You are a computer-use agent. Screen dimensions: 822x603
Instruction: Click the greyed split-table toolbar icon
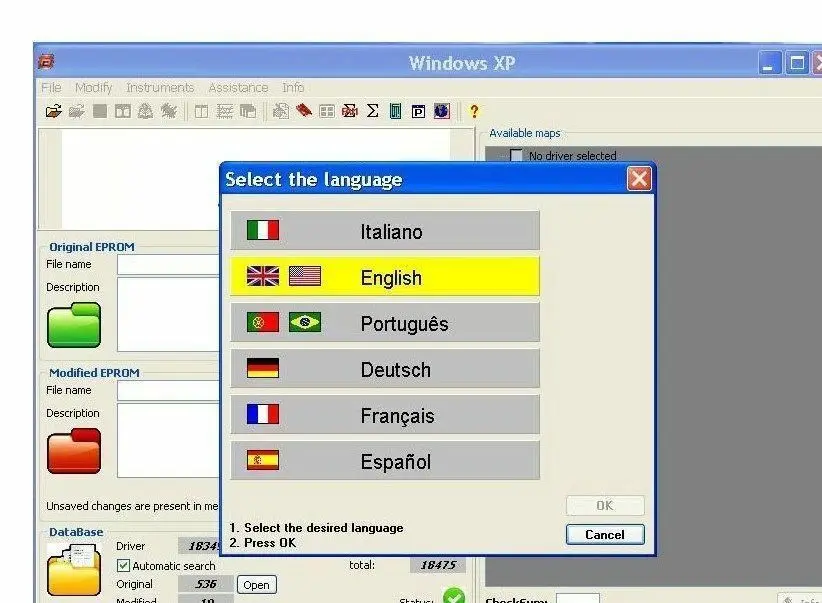pos(201,111)
